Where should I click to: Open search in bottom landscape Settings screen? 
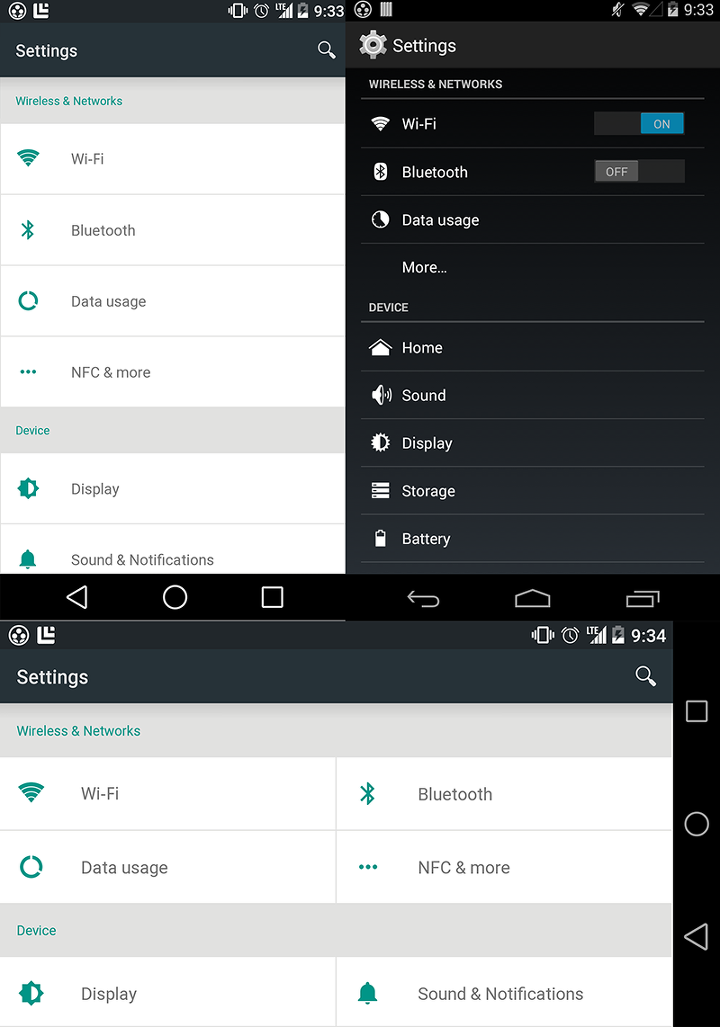[x=645, y=676]
